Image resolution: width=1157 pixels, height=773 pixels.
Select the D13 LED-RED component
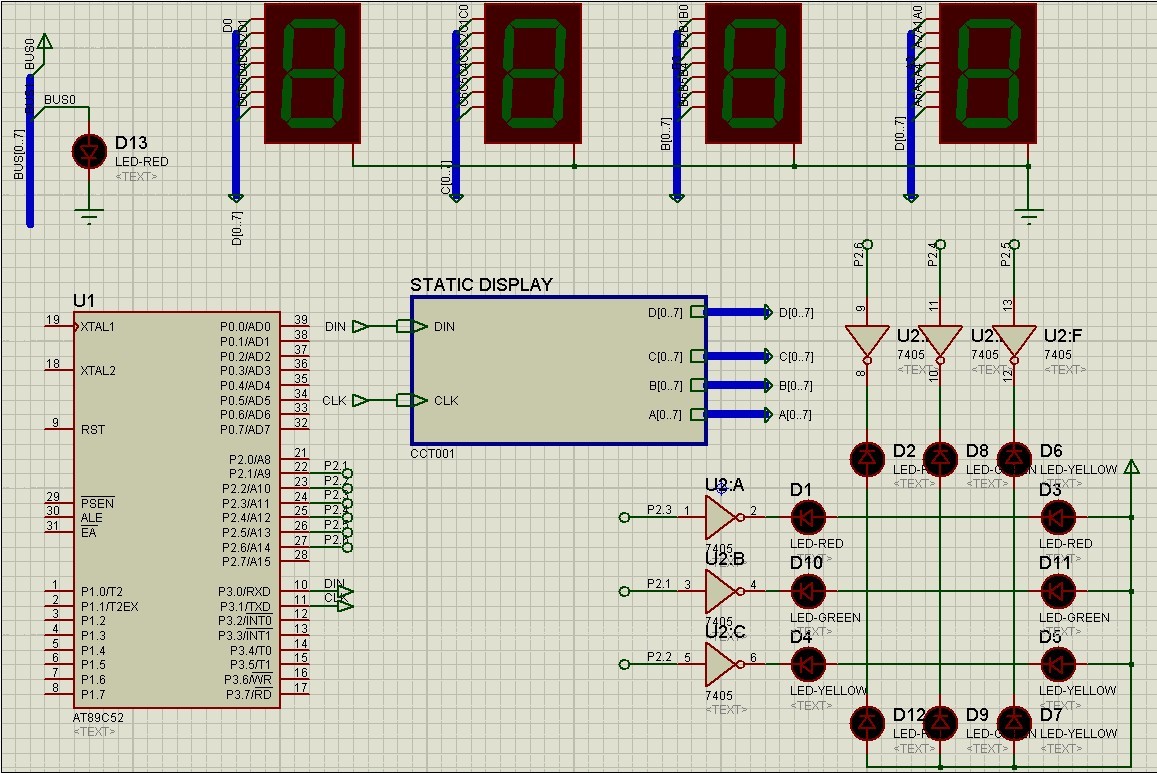coord(90,151)
